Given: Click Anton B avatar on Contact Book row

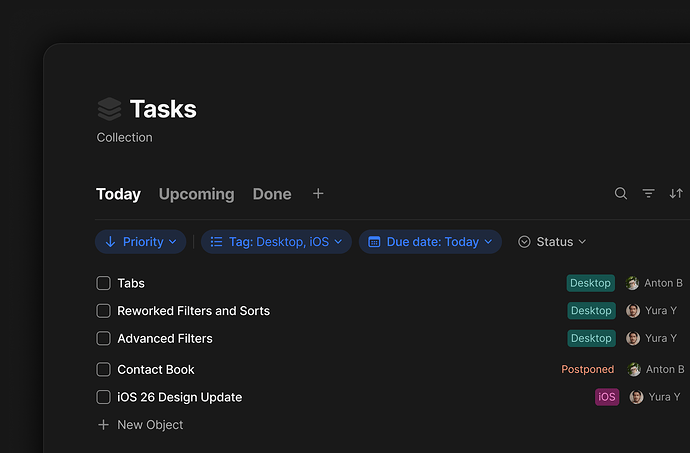Looking at the screenshot, I should [634, 369].
